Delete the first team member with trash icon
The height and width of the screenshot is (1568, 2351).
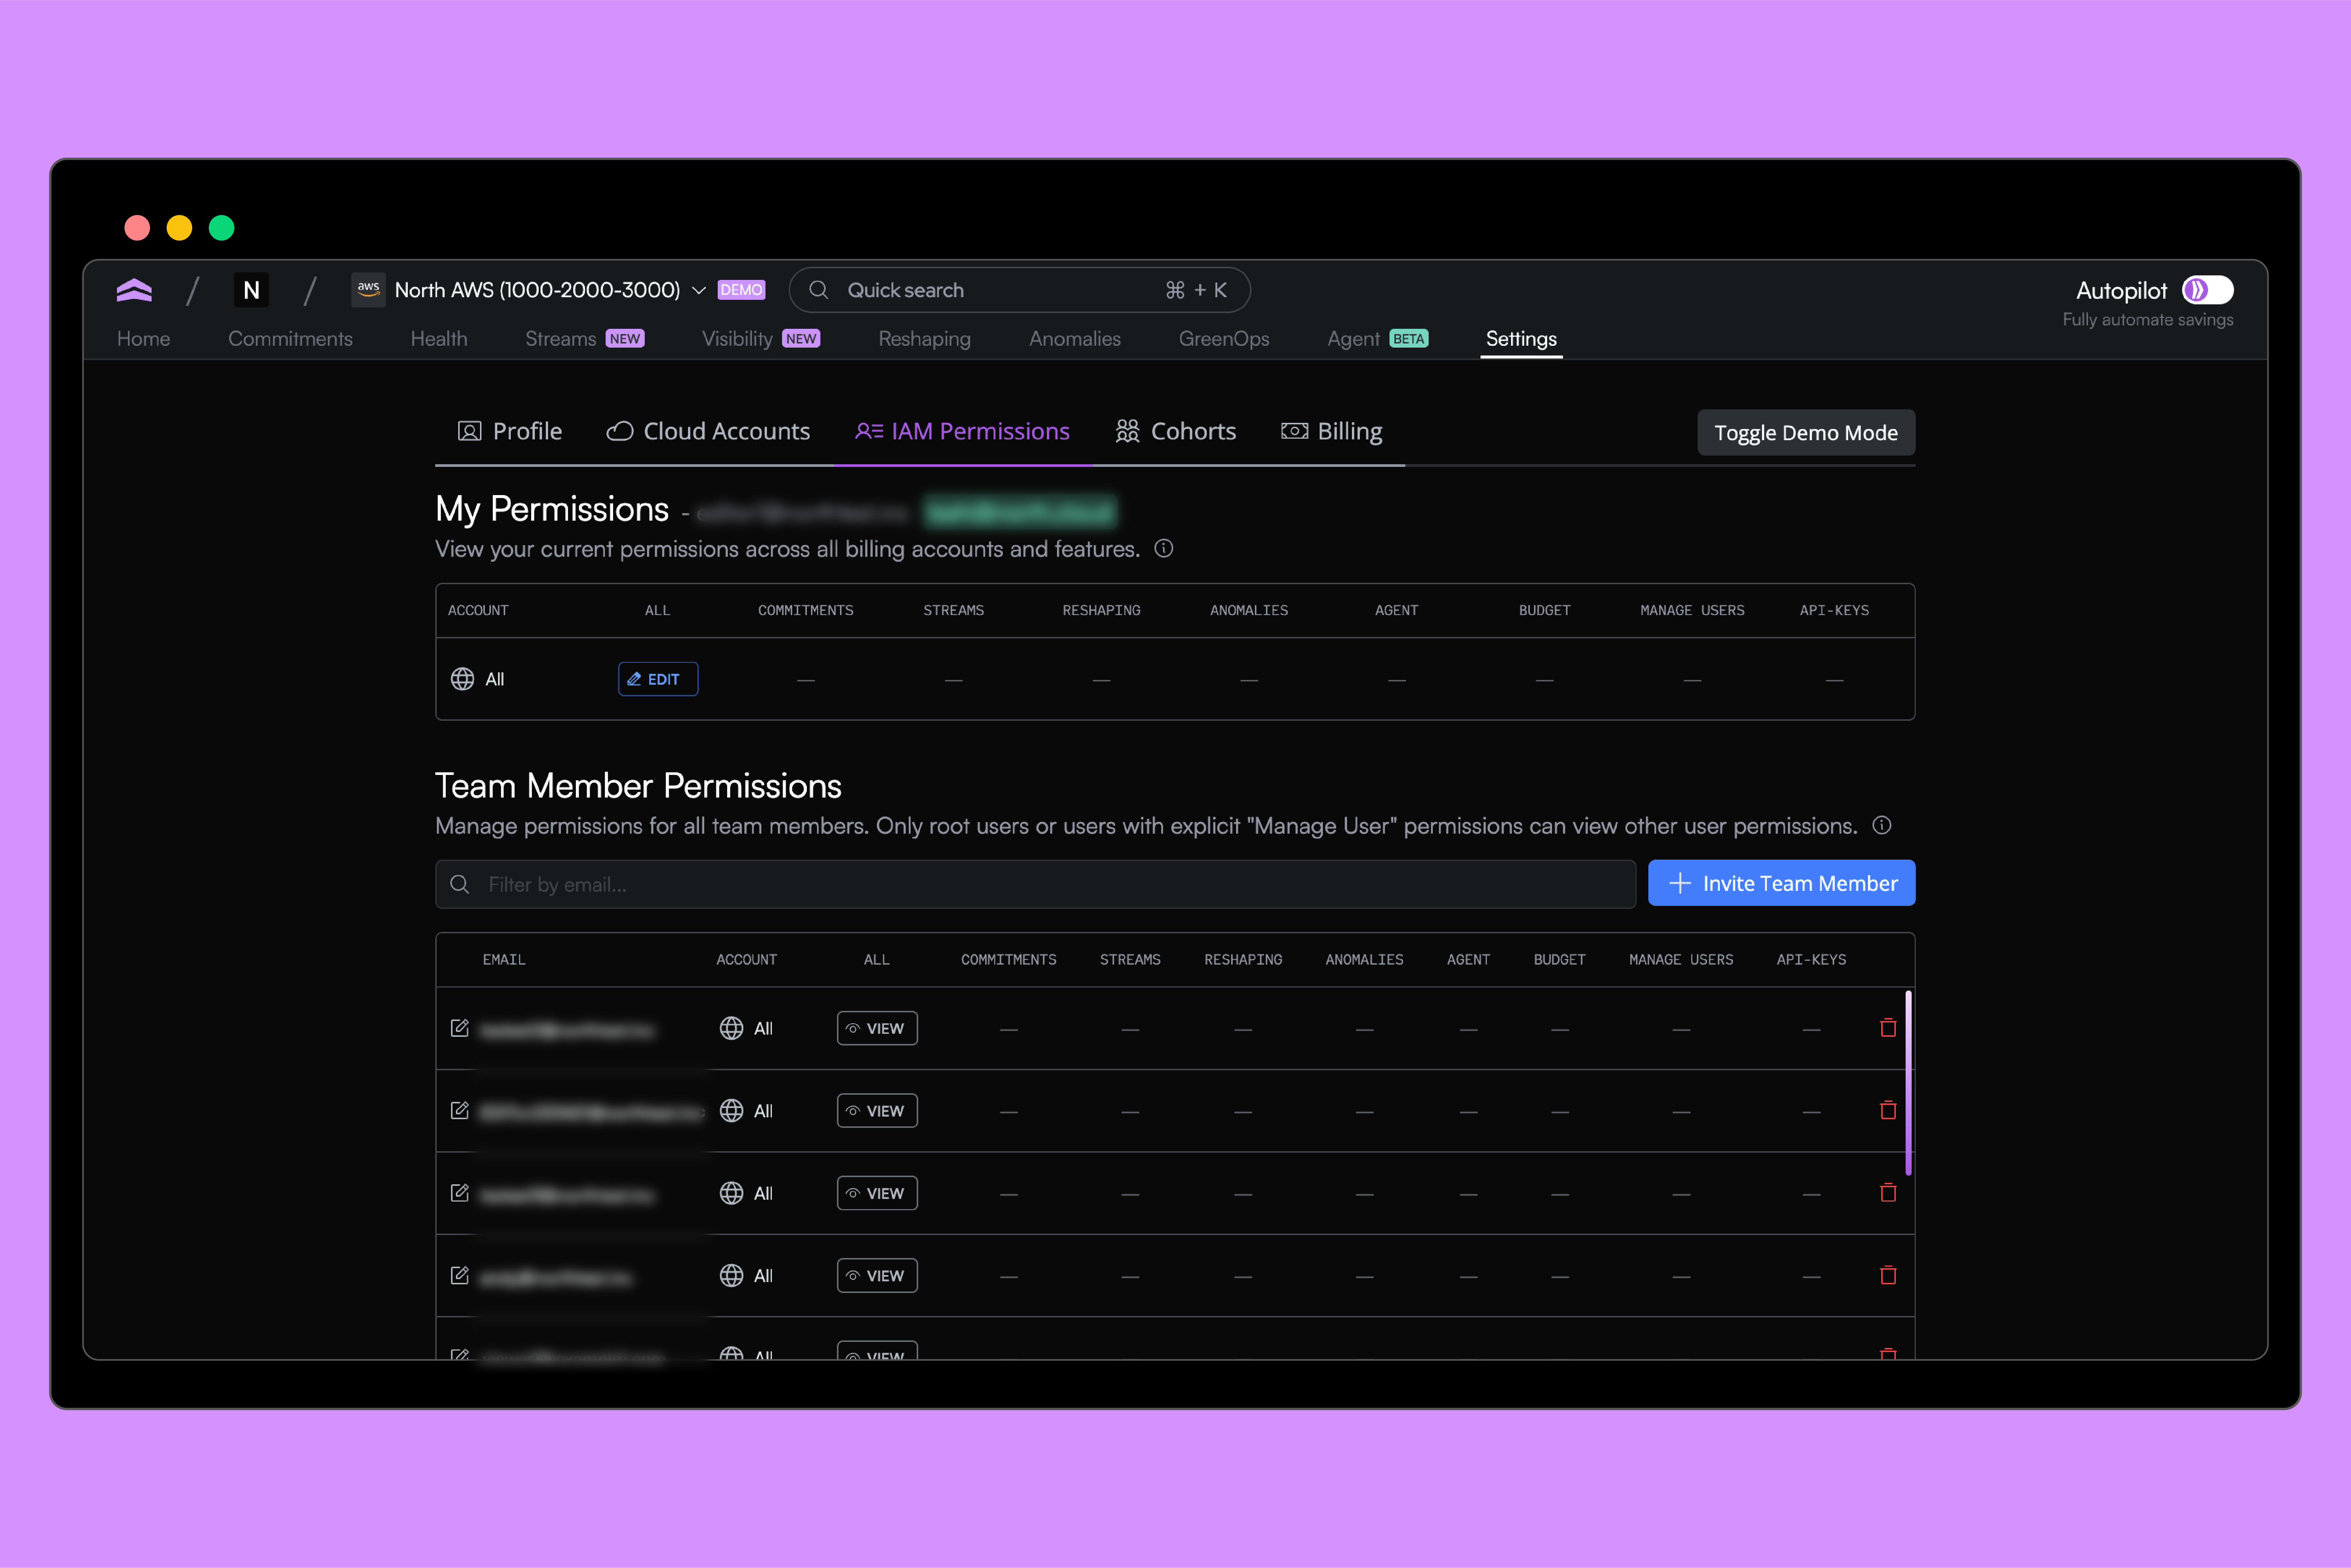(x=1888, y=1028)
